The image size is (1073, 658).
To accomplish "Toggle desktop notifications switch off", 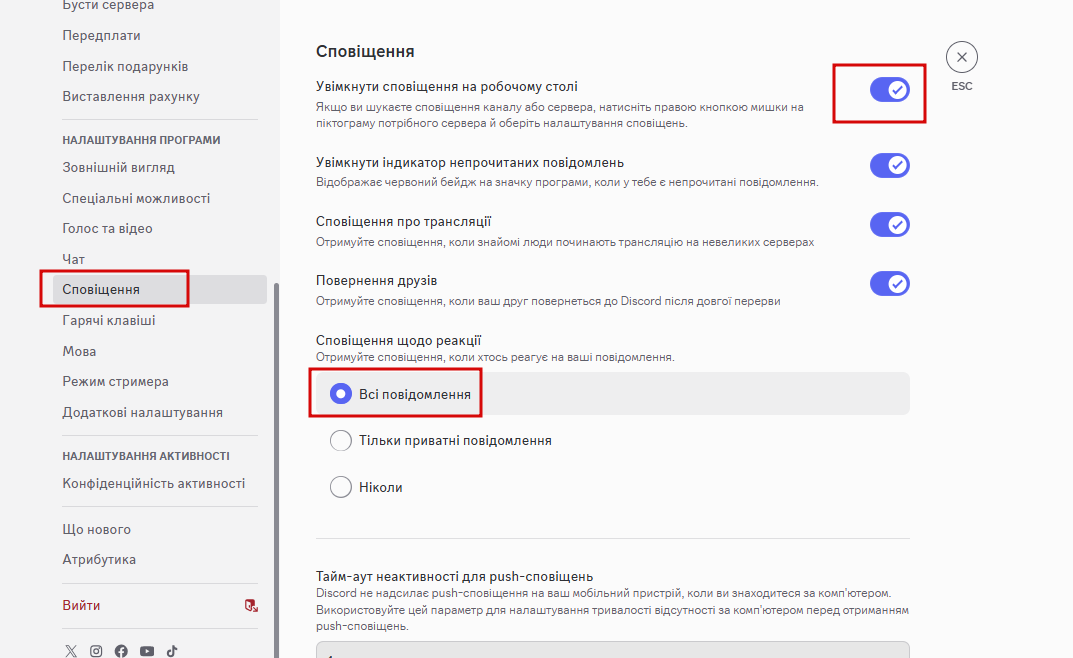I will tap(889, 90).
